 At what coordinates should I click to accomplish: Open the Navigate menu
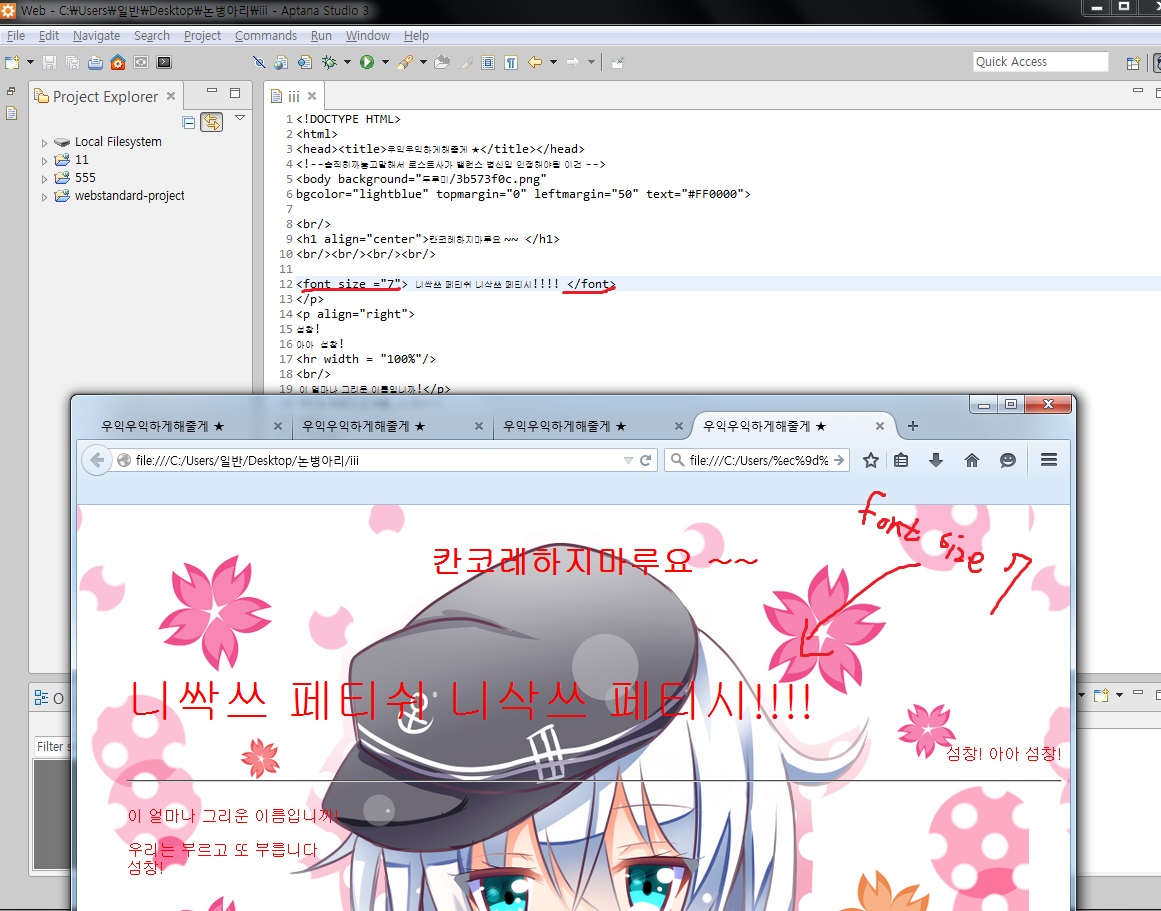(x=96, y=36)
